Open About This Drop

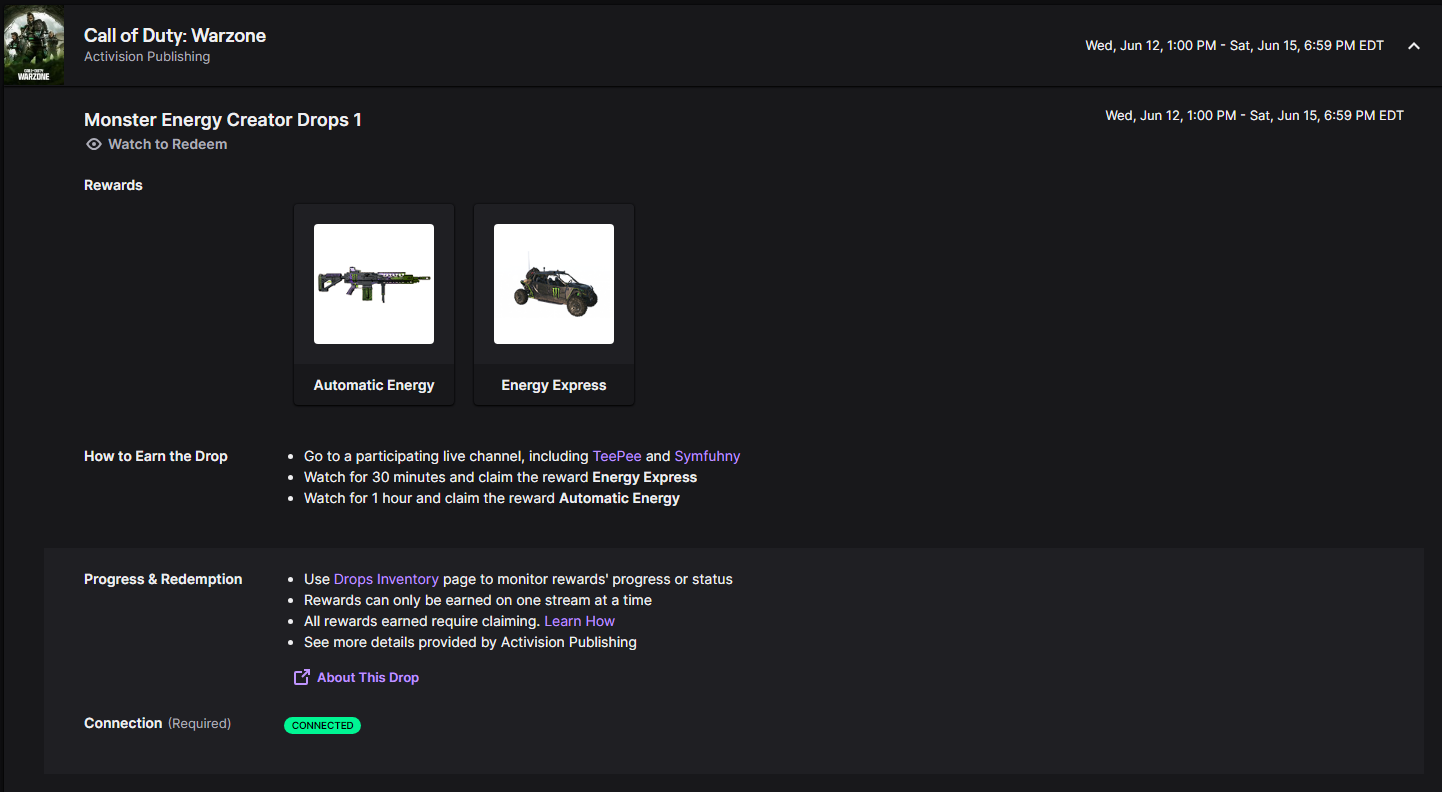pos(367,677)
